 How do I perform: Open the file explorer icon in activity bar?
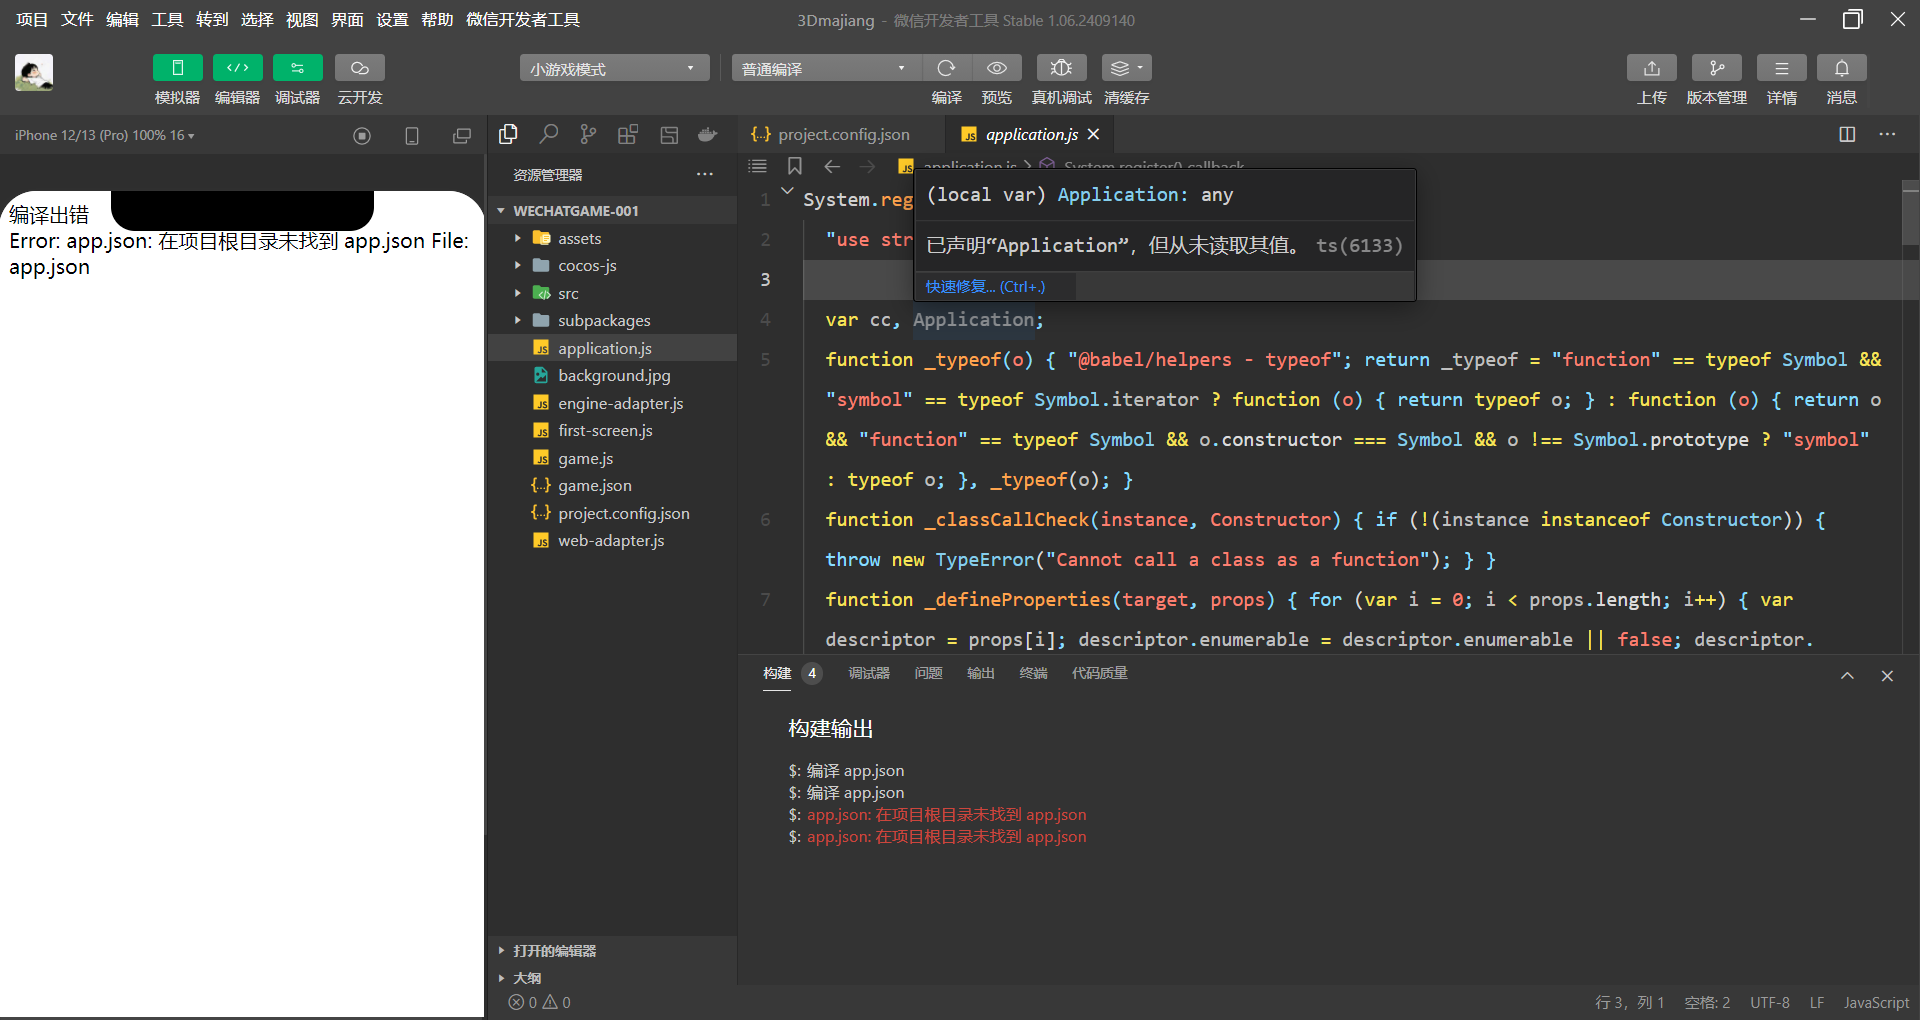point(508,134)
